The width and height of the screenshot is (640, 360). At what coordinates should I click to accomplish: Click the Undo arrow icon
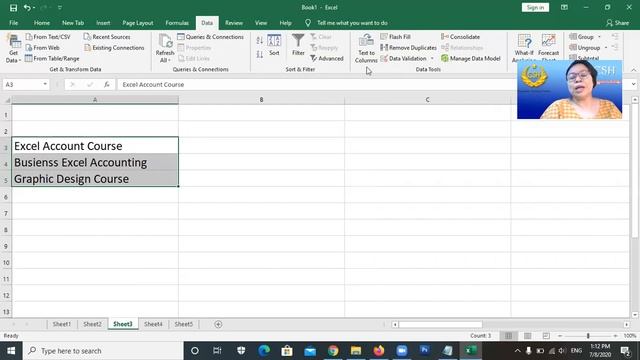(x=27, y=8)
